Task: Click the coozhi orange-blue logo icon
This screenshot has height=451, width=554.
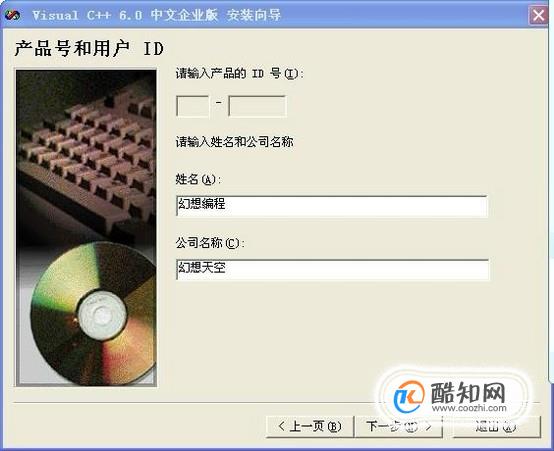Action: [408, 396]
